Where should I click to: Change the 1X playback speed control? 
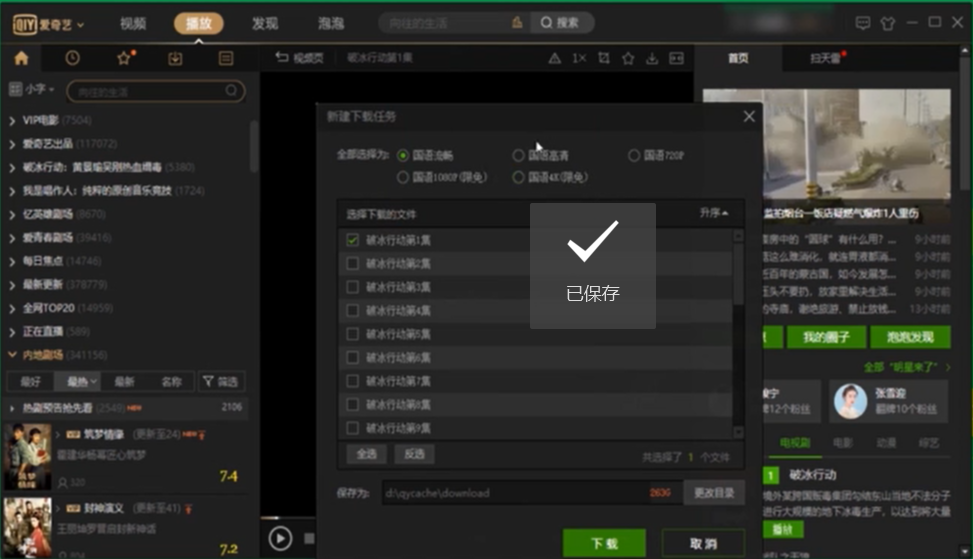pyautogui.click(x=579, y=58)
